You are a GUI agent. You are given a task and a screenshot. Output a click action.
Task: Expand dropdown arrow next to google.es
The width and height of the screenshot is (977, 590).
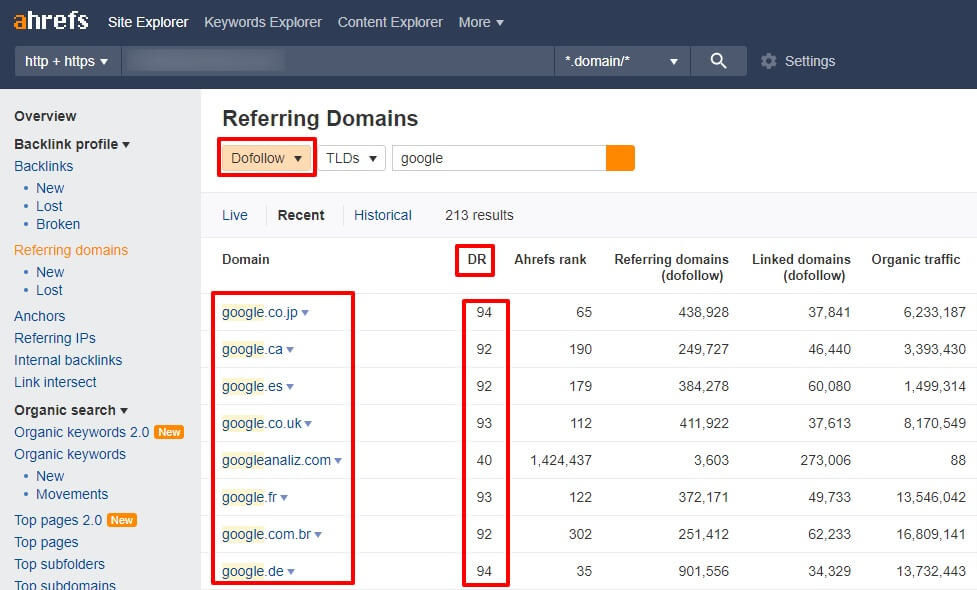(290, 387)
